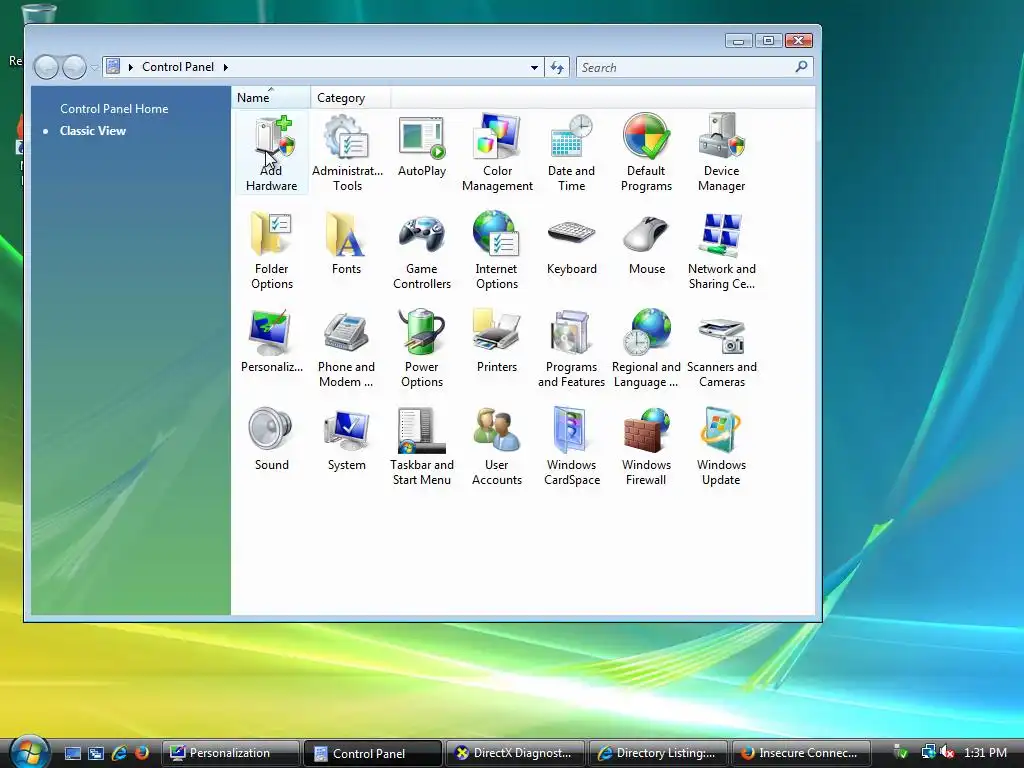Launch Internet Explorer from Quick Launch
This screenshot has width=1024, height=768.
[x=119, y=754]
